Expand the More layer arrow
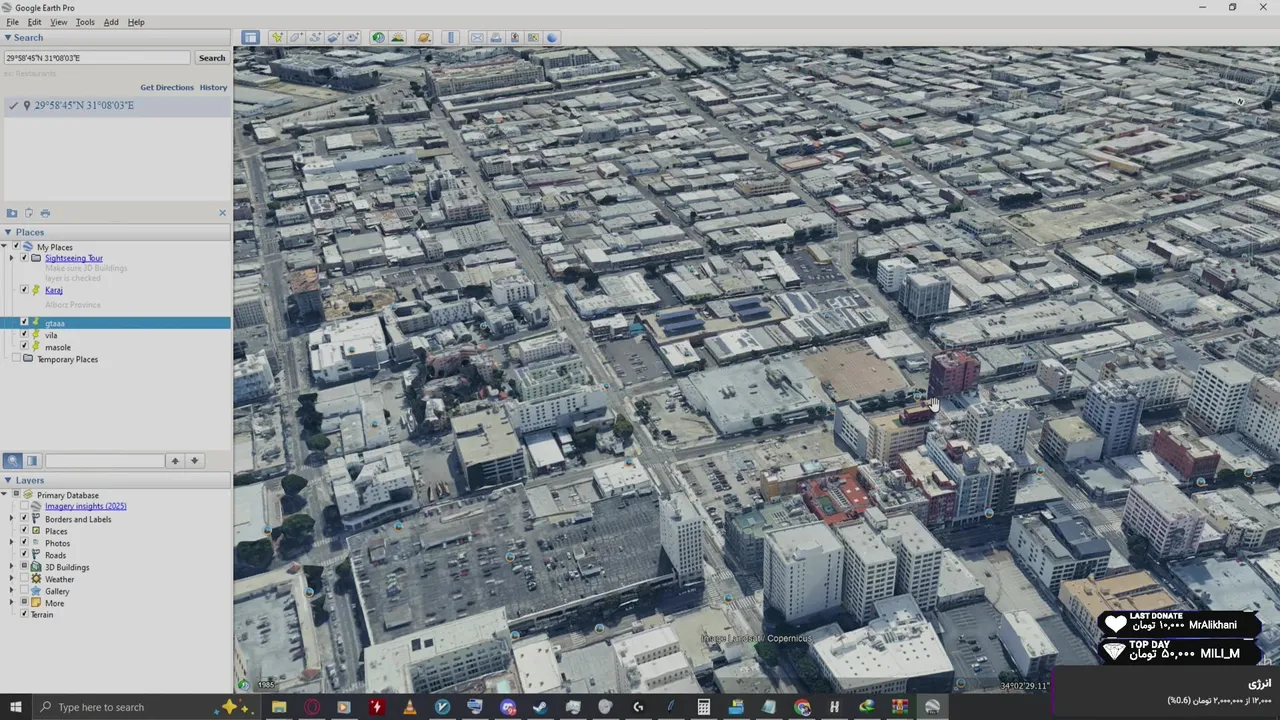The height and width of the screenshot is (720, 1280). pyautogui.click(x=12, y=603)
